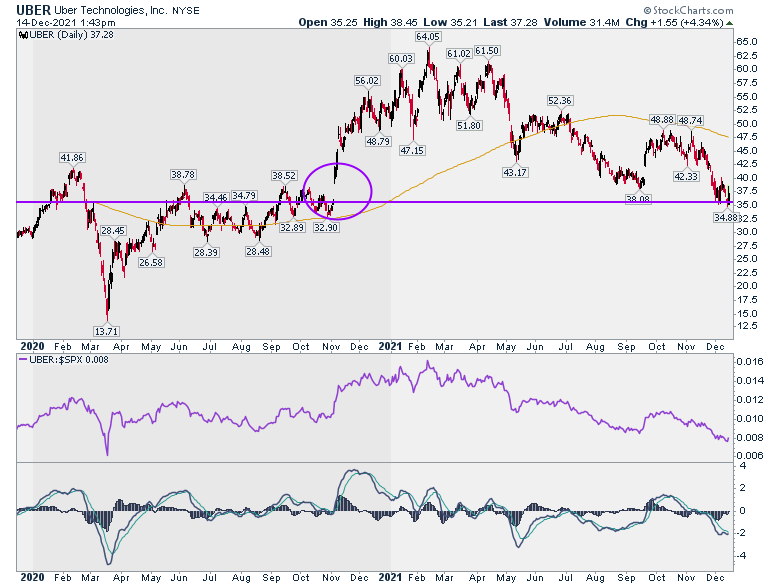Click the 34.46 price label
Viewport: 780px width, 586px height.
(216, 197)
